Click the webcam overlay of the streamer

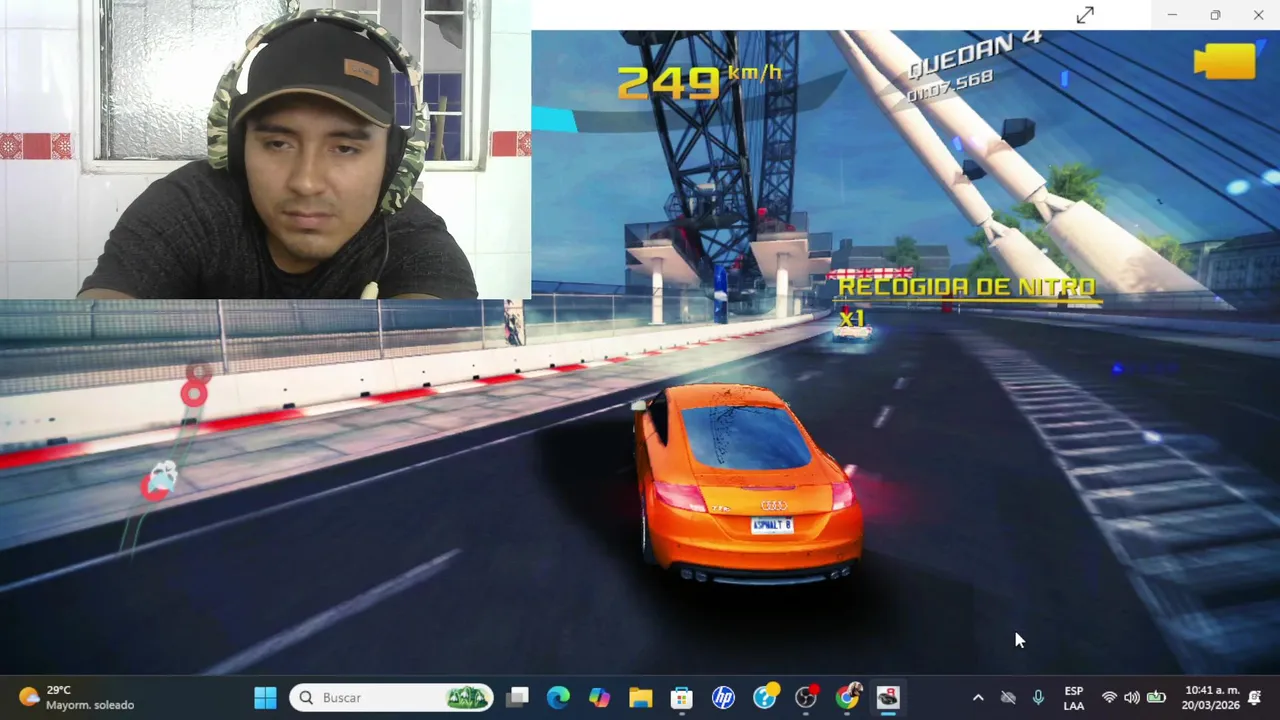(265, 150)
